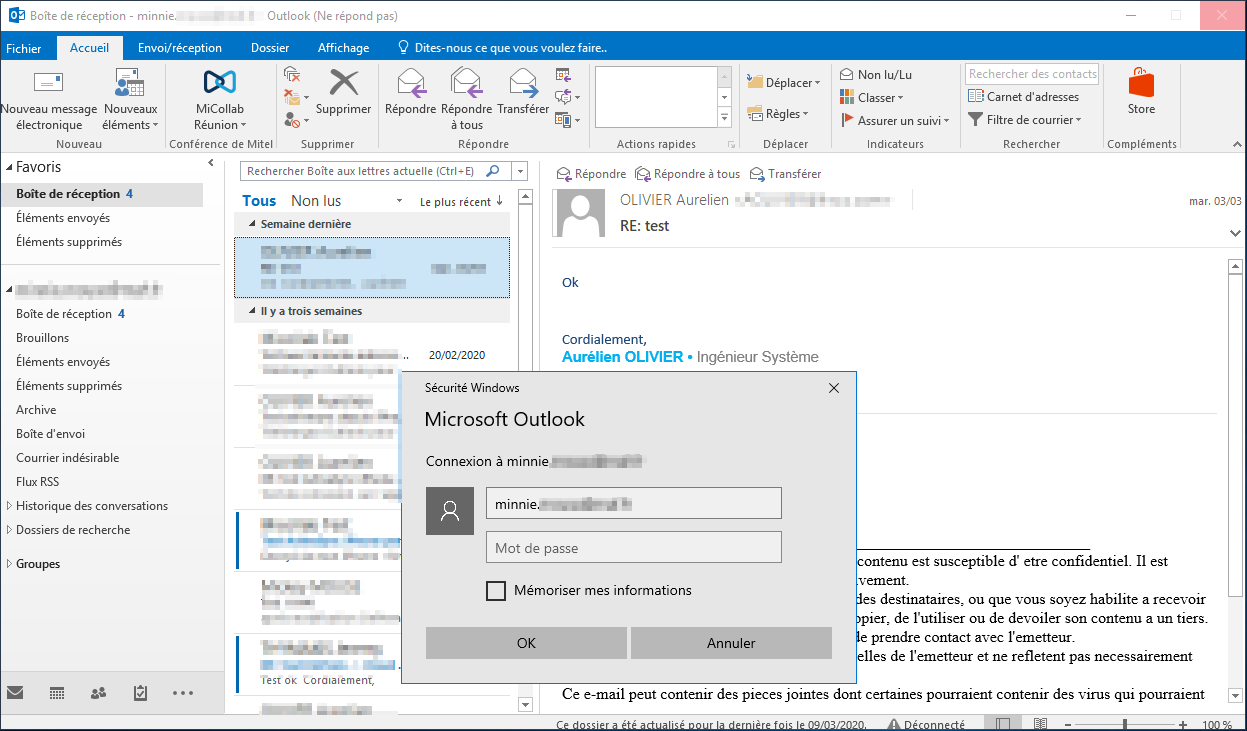1247x731 pixels.
Task: Switch to the People view icon
Action: [x=98, y=692]
